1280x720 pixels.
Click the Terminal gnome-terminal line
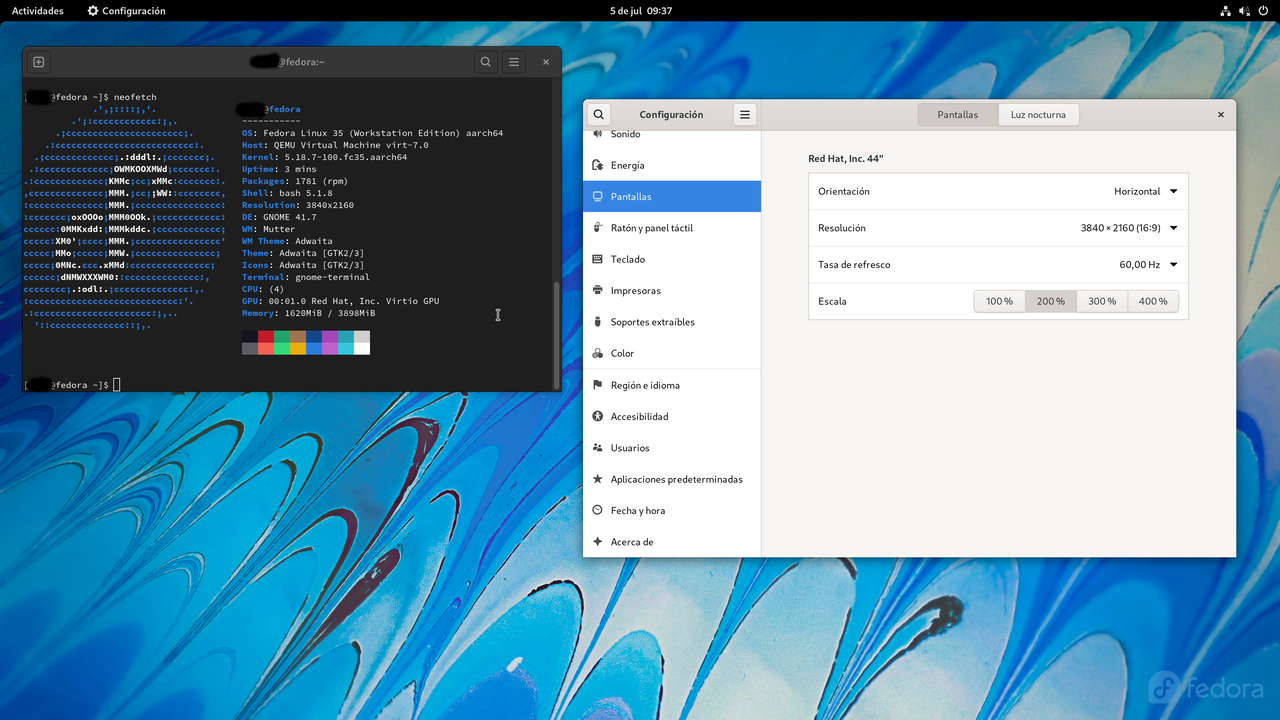pos(306,277)
